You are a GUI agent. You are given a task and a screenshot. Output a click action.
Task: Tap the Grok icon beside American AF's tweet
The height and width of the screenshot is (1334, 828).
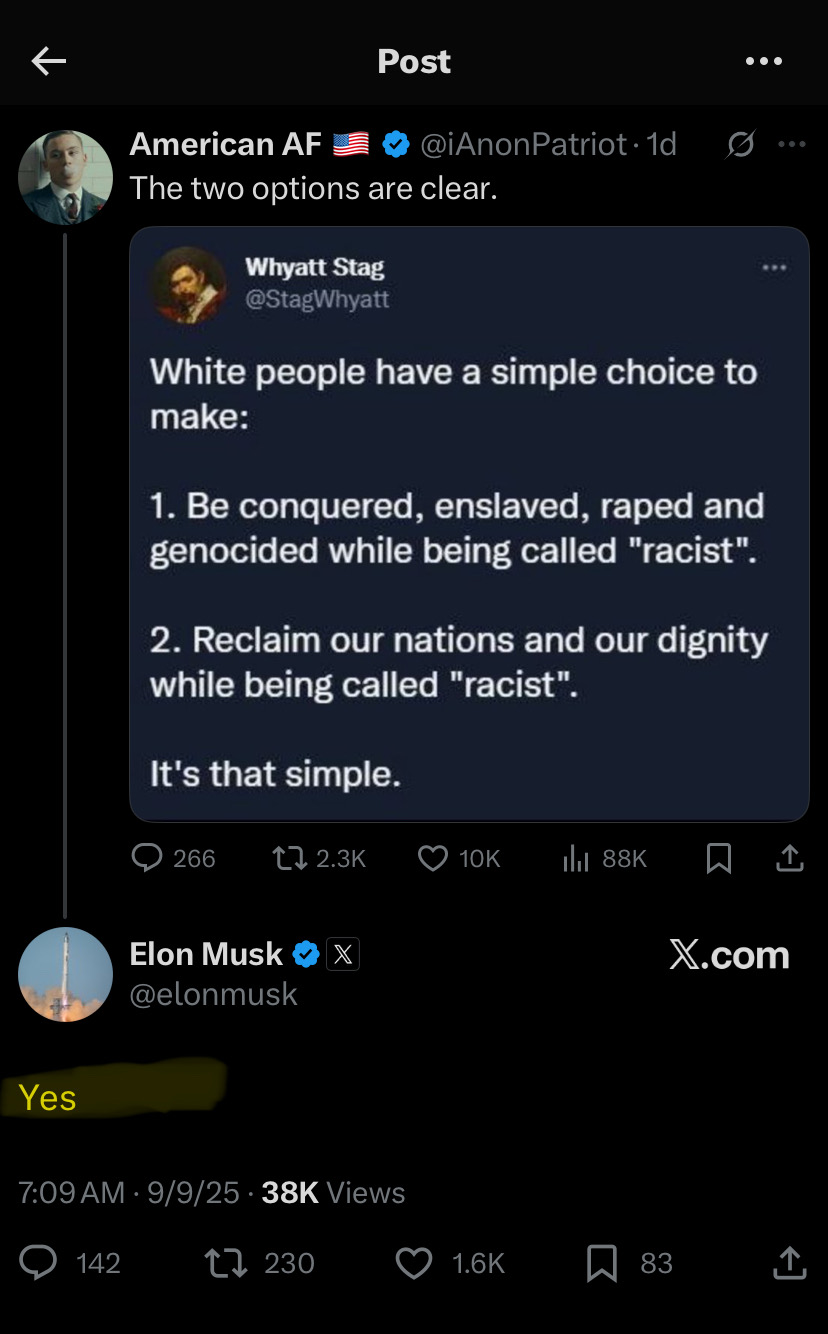pos(740,146)
